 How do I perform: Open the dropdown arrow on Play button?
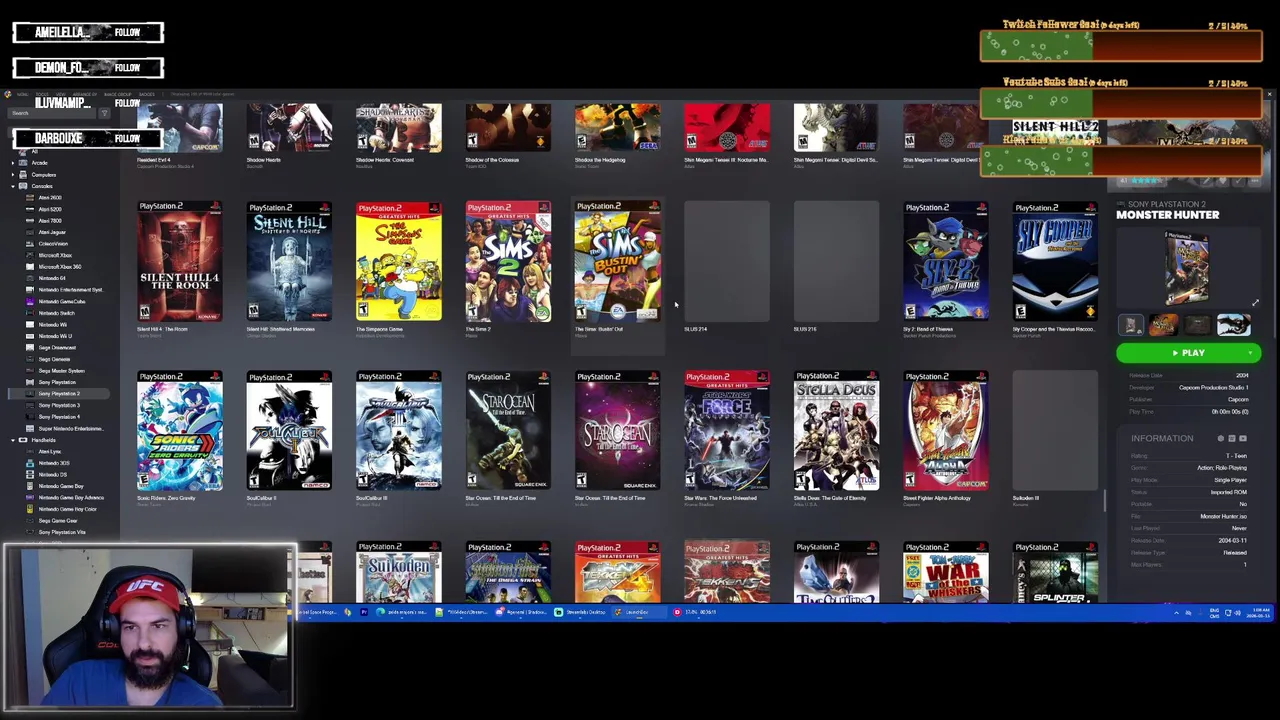(x=1250, y=353)
